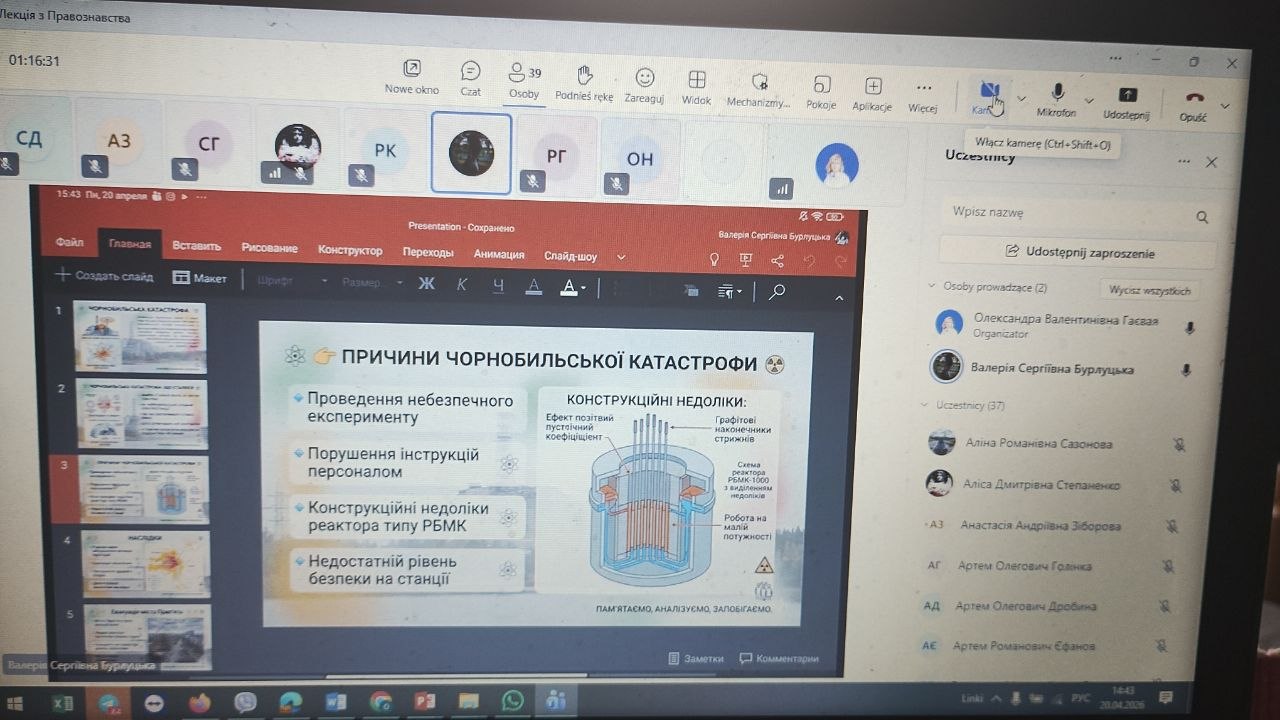Image resolution: width=1280 pixels, height=720 pixels.
Task: Click the lightbulb help icon in PowerPoint
Action: click(x=714, y=259)
